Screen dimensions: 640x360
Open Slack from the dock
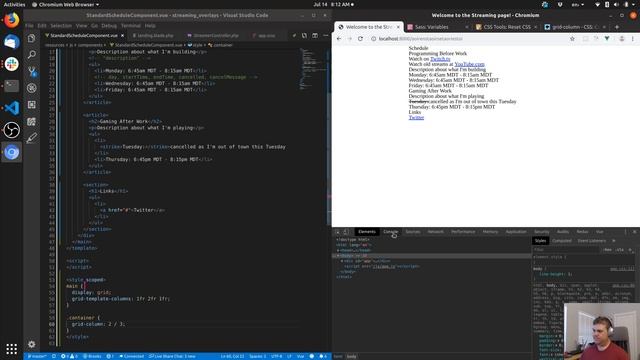pyautogui.click(x=11, y=64)
